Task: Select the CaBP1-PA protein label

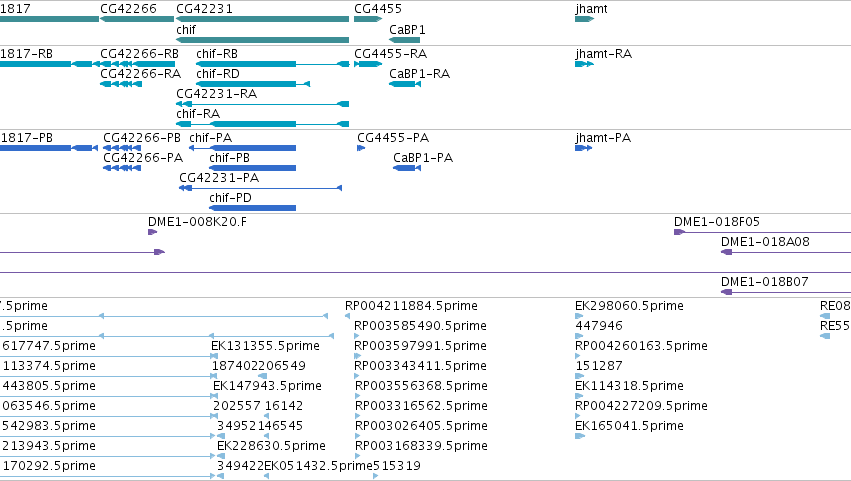Action: 423,158
